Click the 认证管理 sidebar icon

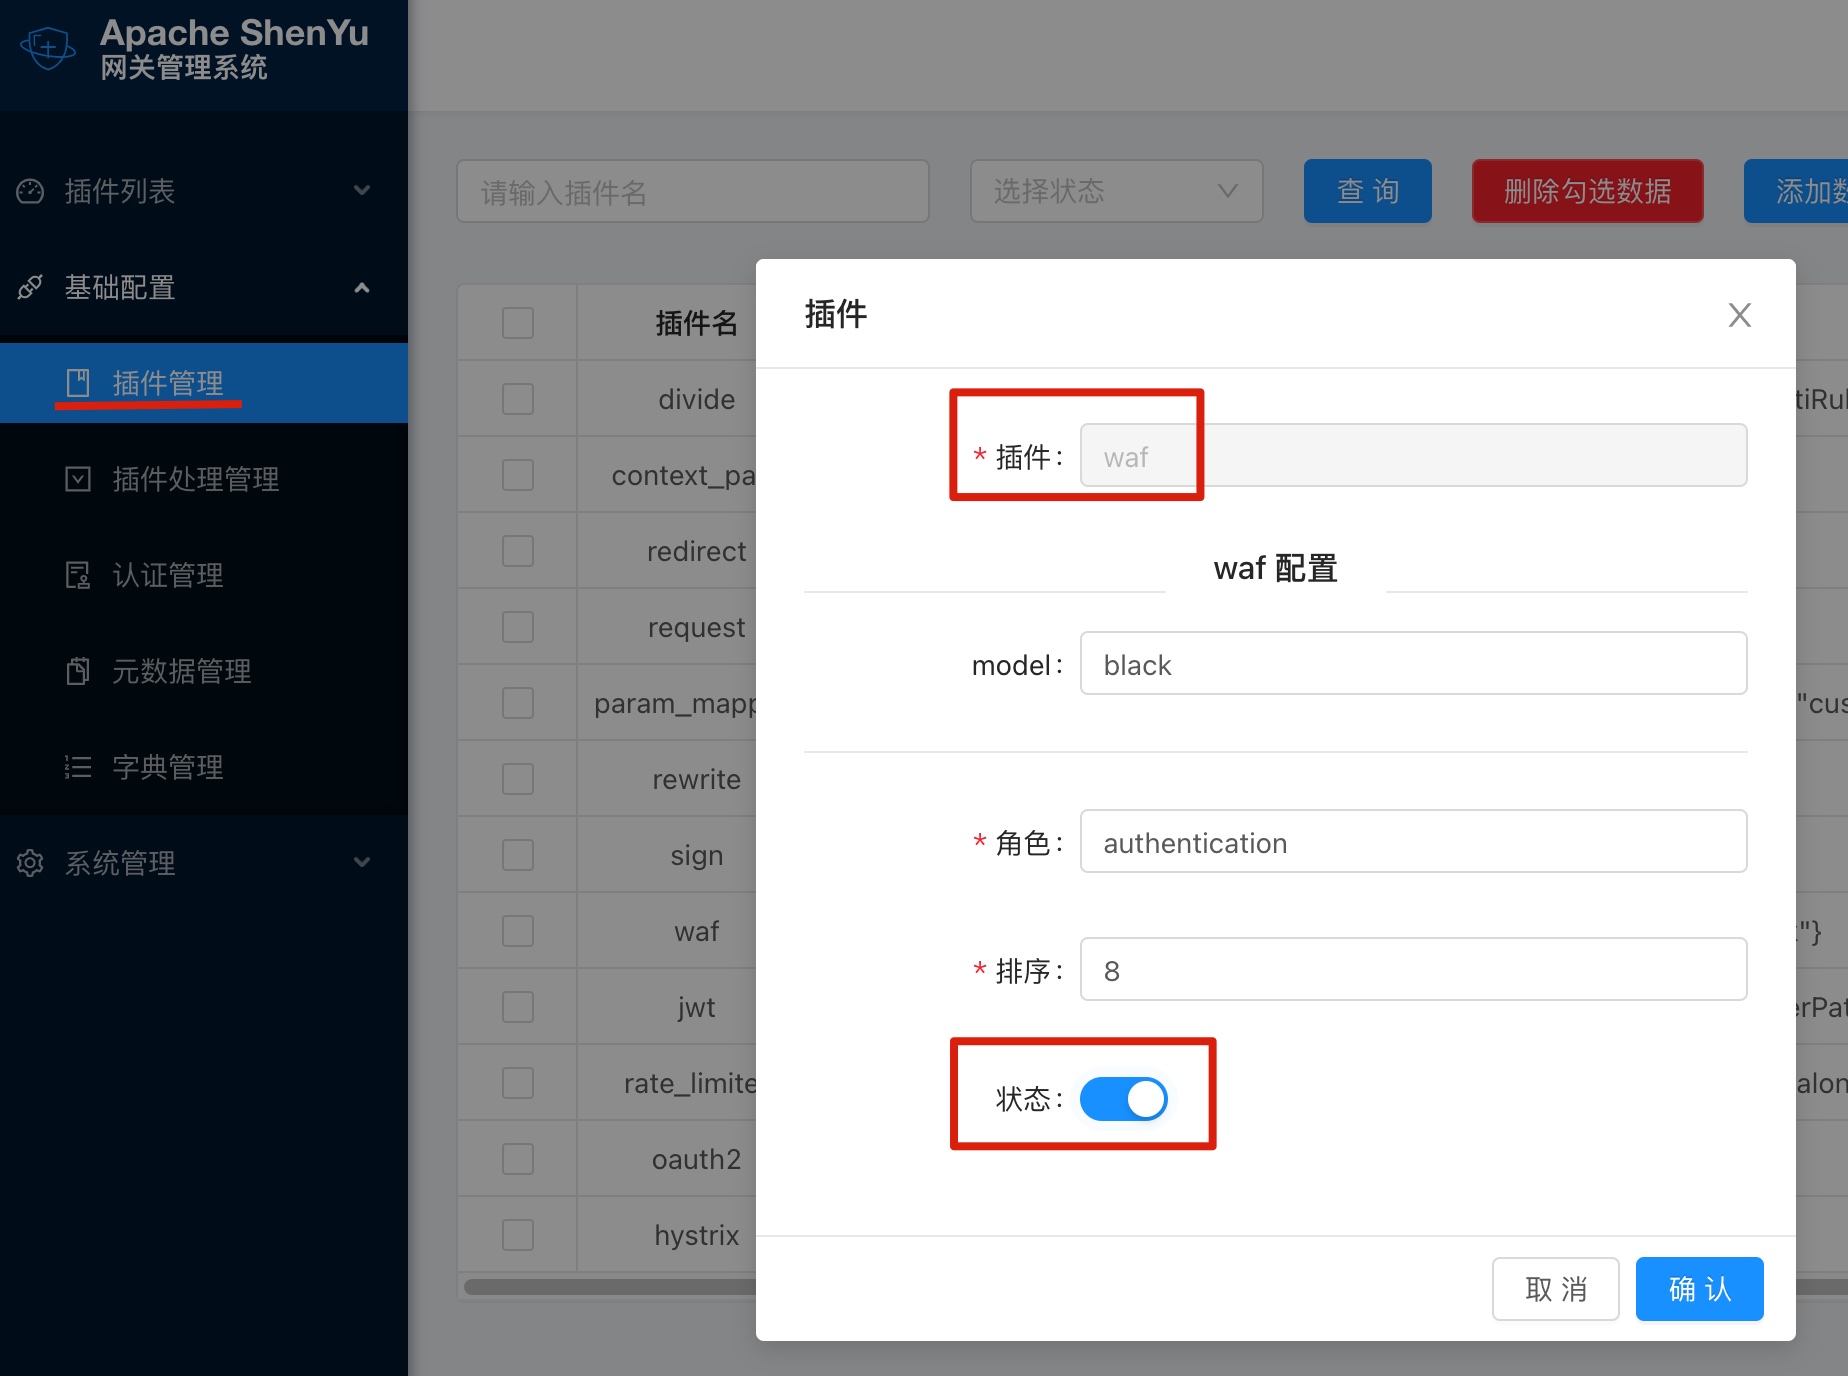click(78, 575)
